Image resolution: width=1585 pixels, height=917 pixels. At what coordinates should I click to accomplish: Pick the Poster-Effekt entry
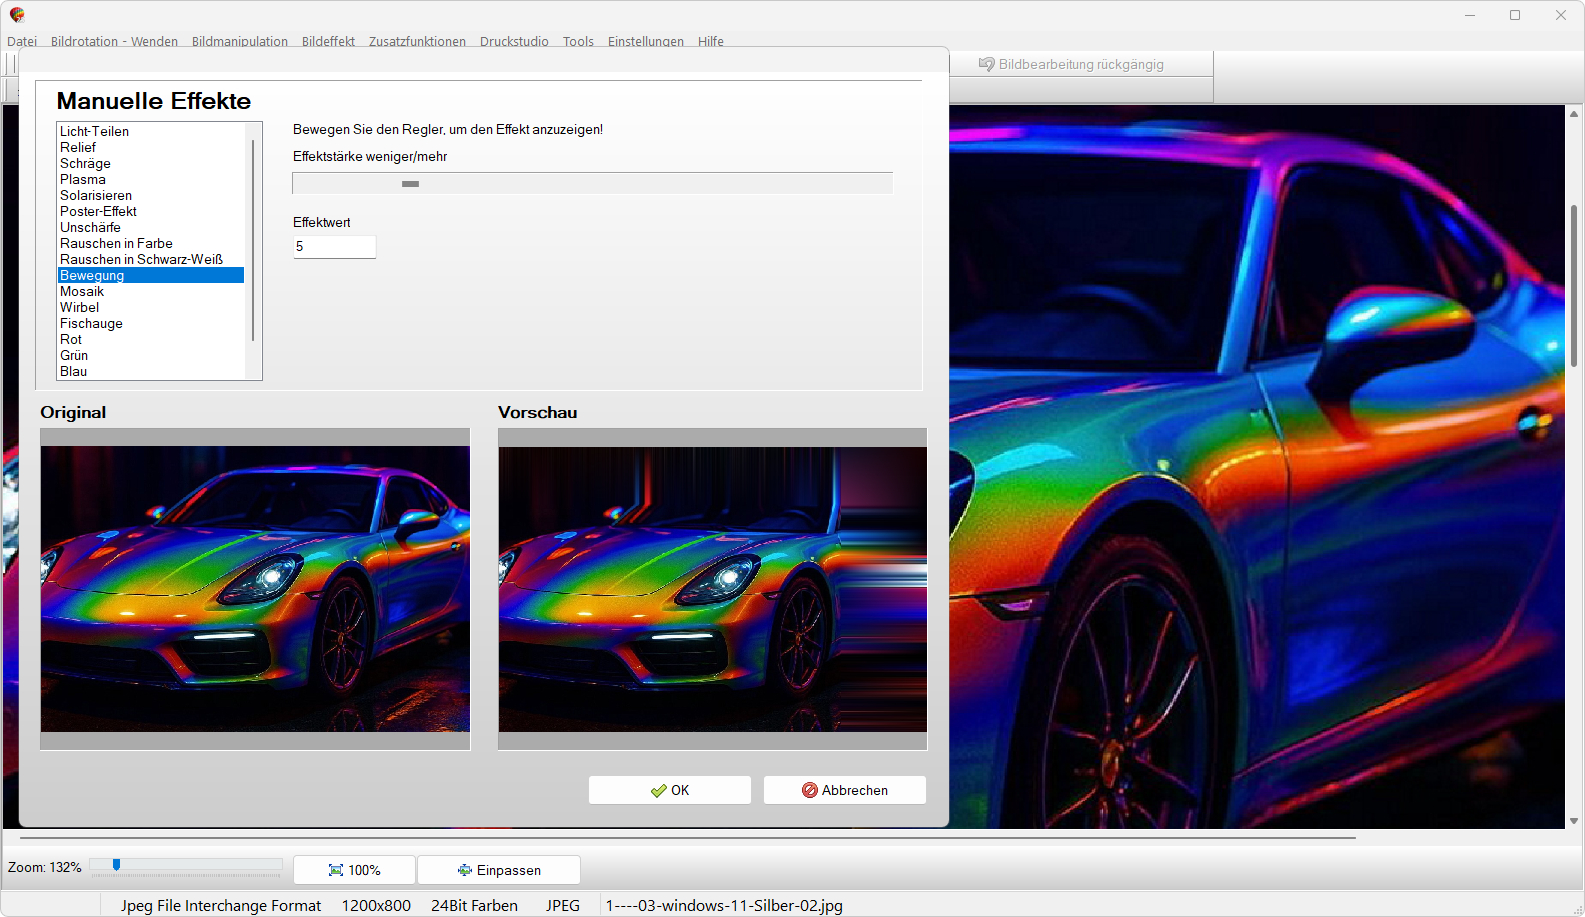[x=98, y=212]
